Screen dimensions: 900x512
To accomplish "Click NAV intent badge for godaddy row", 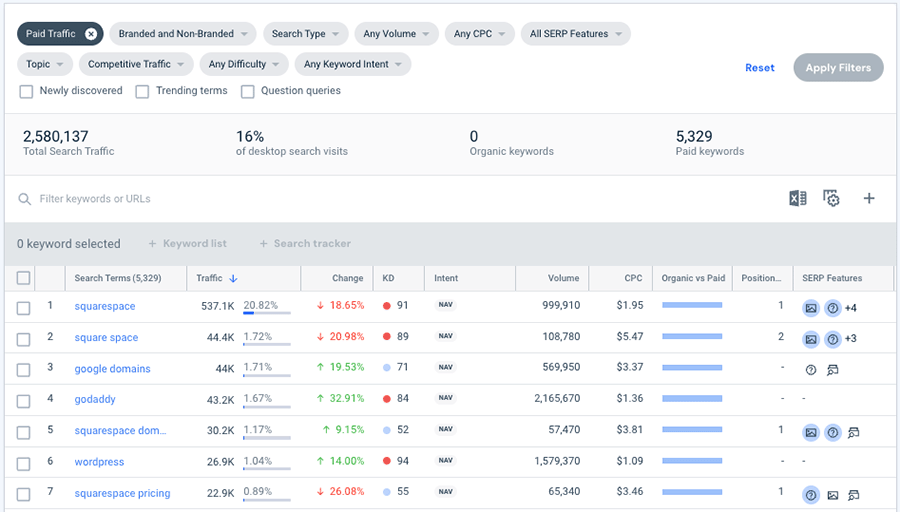I will (x=445, y=398).
